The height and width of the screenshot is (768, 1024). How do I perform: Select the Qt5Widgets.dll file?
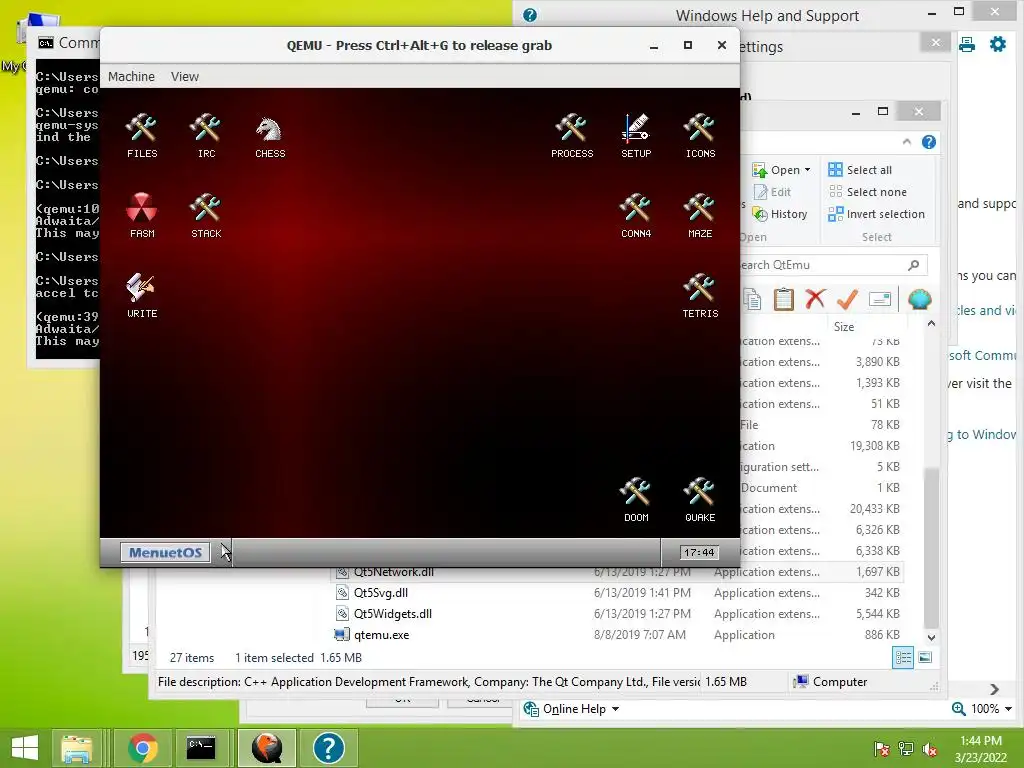pyautogui.click(x=392, y=614)
